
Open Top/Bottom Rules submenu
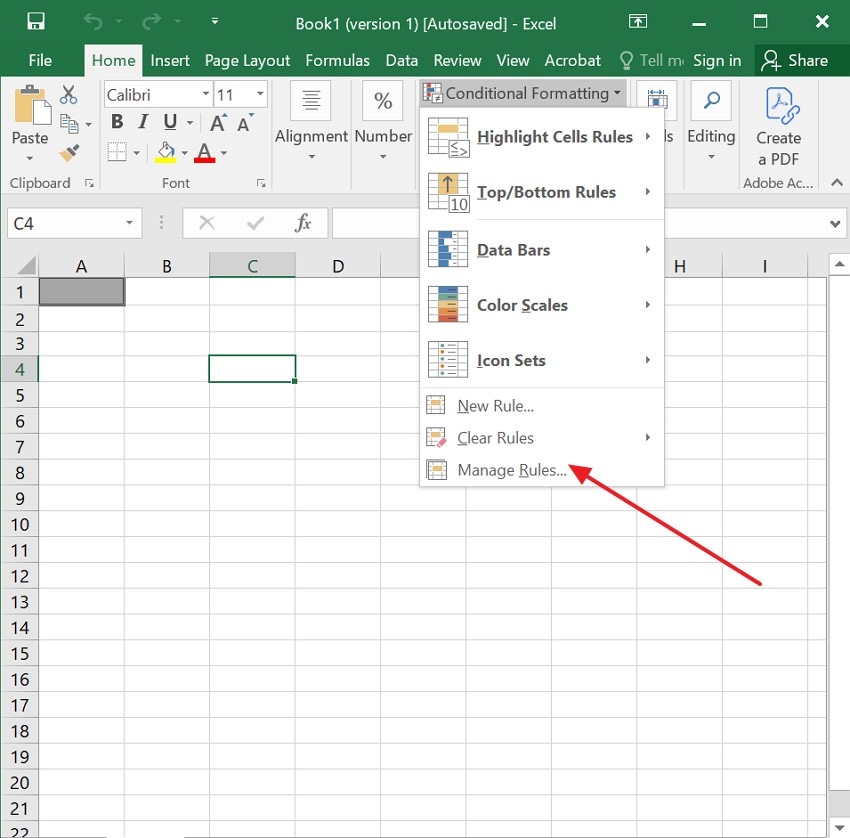(x=541, y=192)
